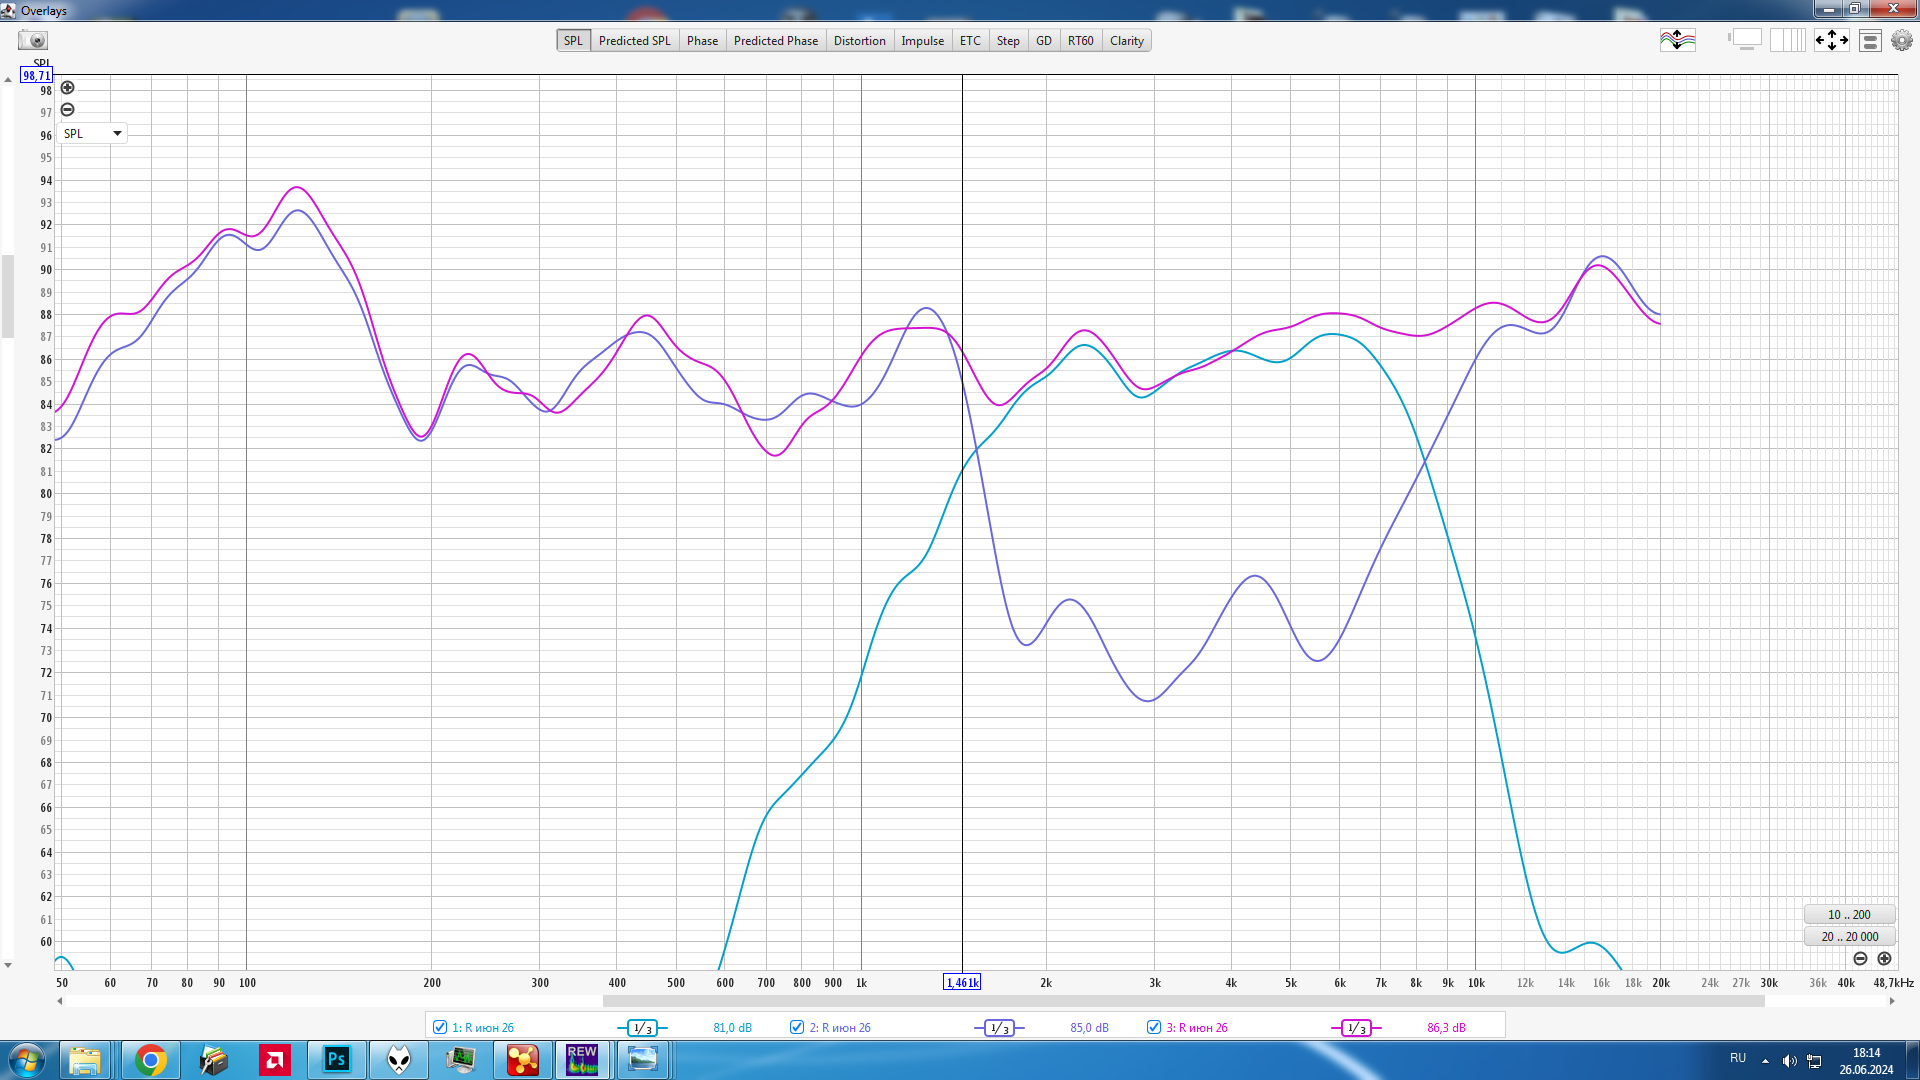The width and height of the screenshot is (1920, 1080).
Task: Uncheck trace 1: R июн 26
Action: [x=440, y=1028]
